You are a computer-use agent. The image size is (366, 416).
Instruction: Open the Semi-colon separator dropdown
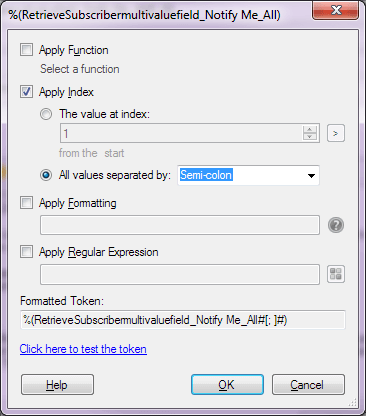coord(248,175)
